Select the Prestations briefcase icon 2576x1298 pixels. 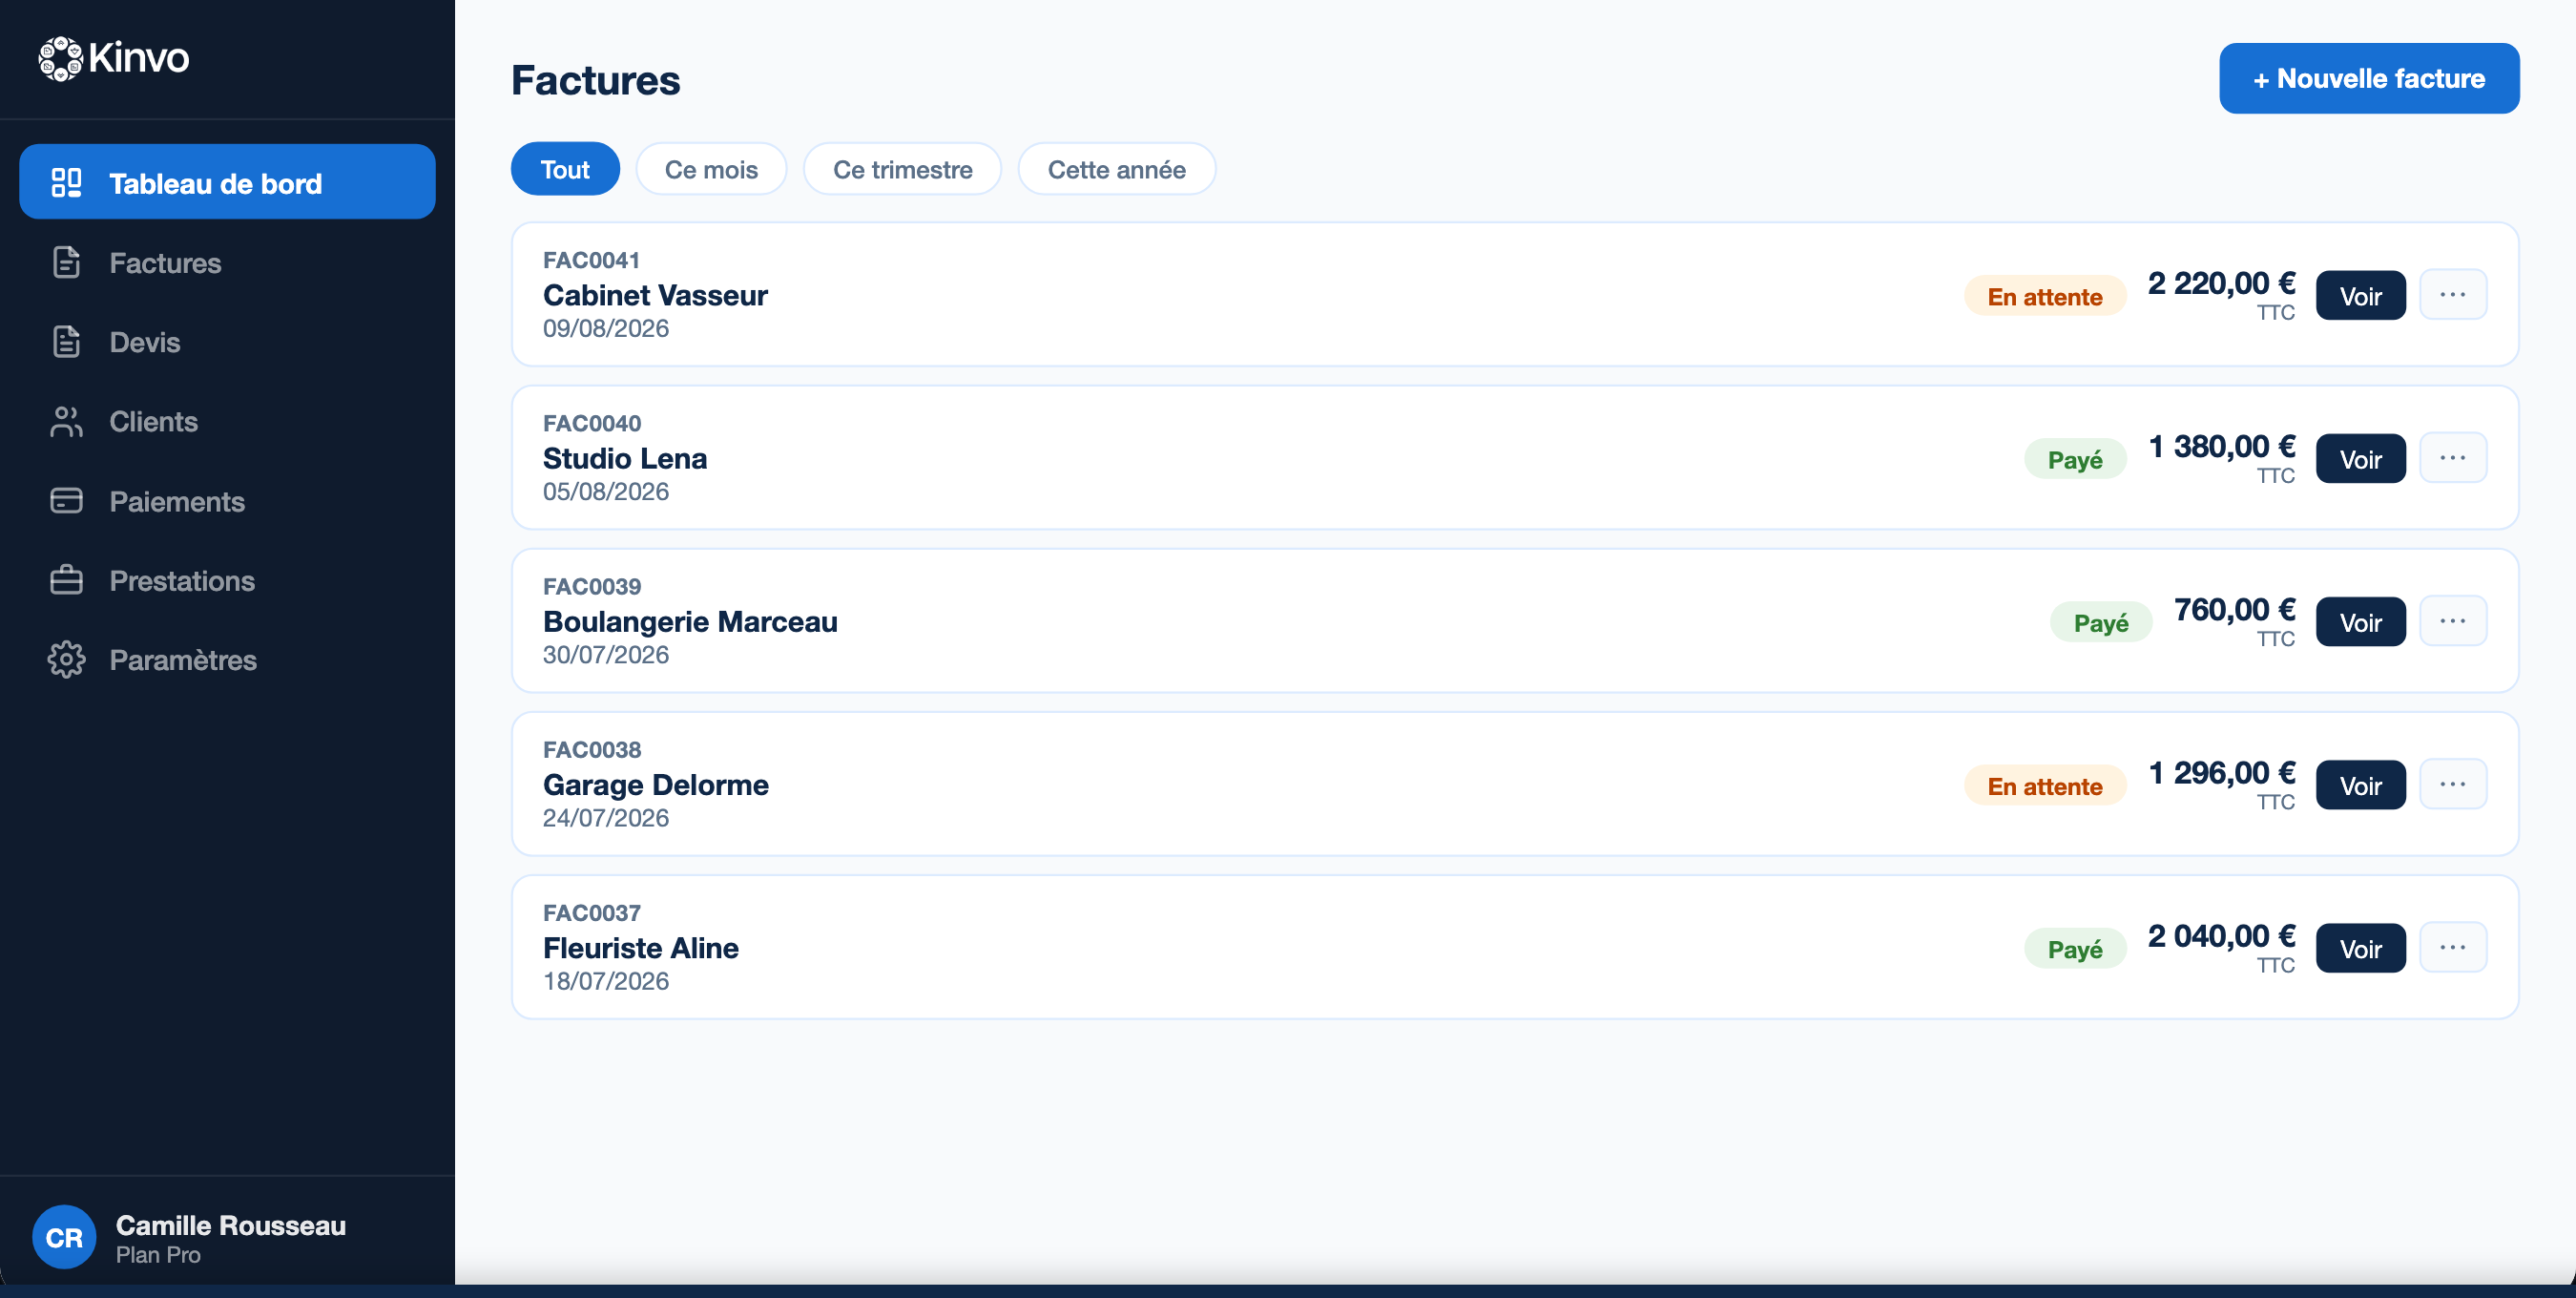click(x=66, y=580)
